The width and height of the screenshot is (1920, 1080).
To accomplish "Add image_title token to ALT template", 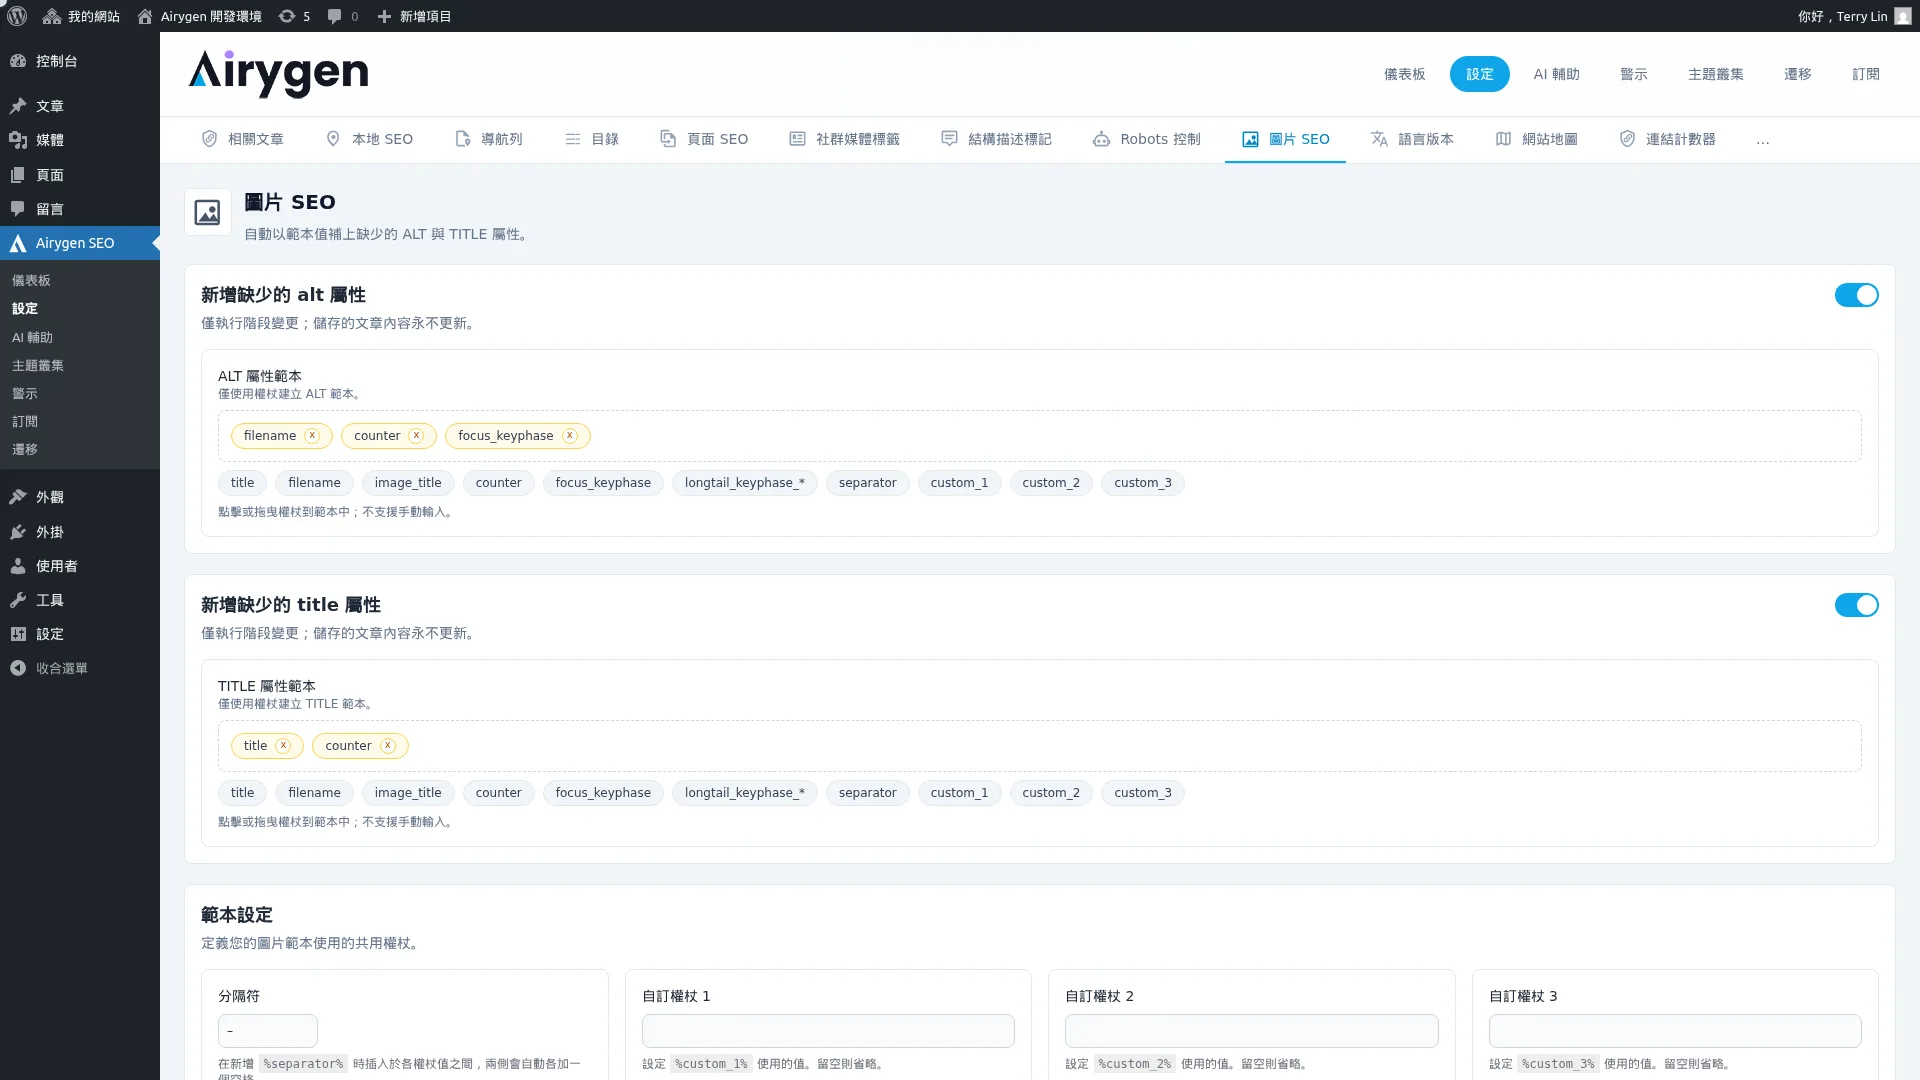I will 408,483.
